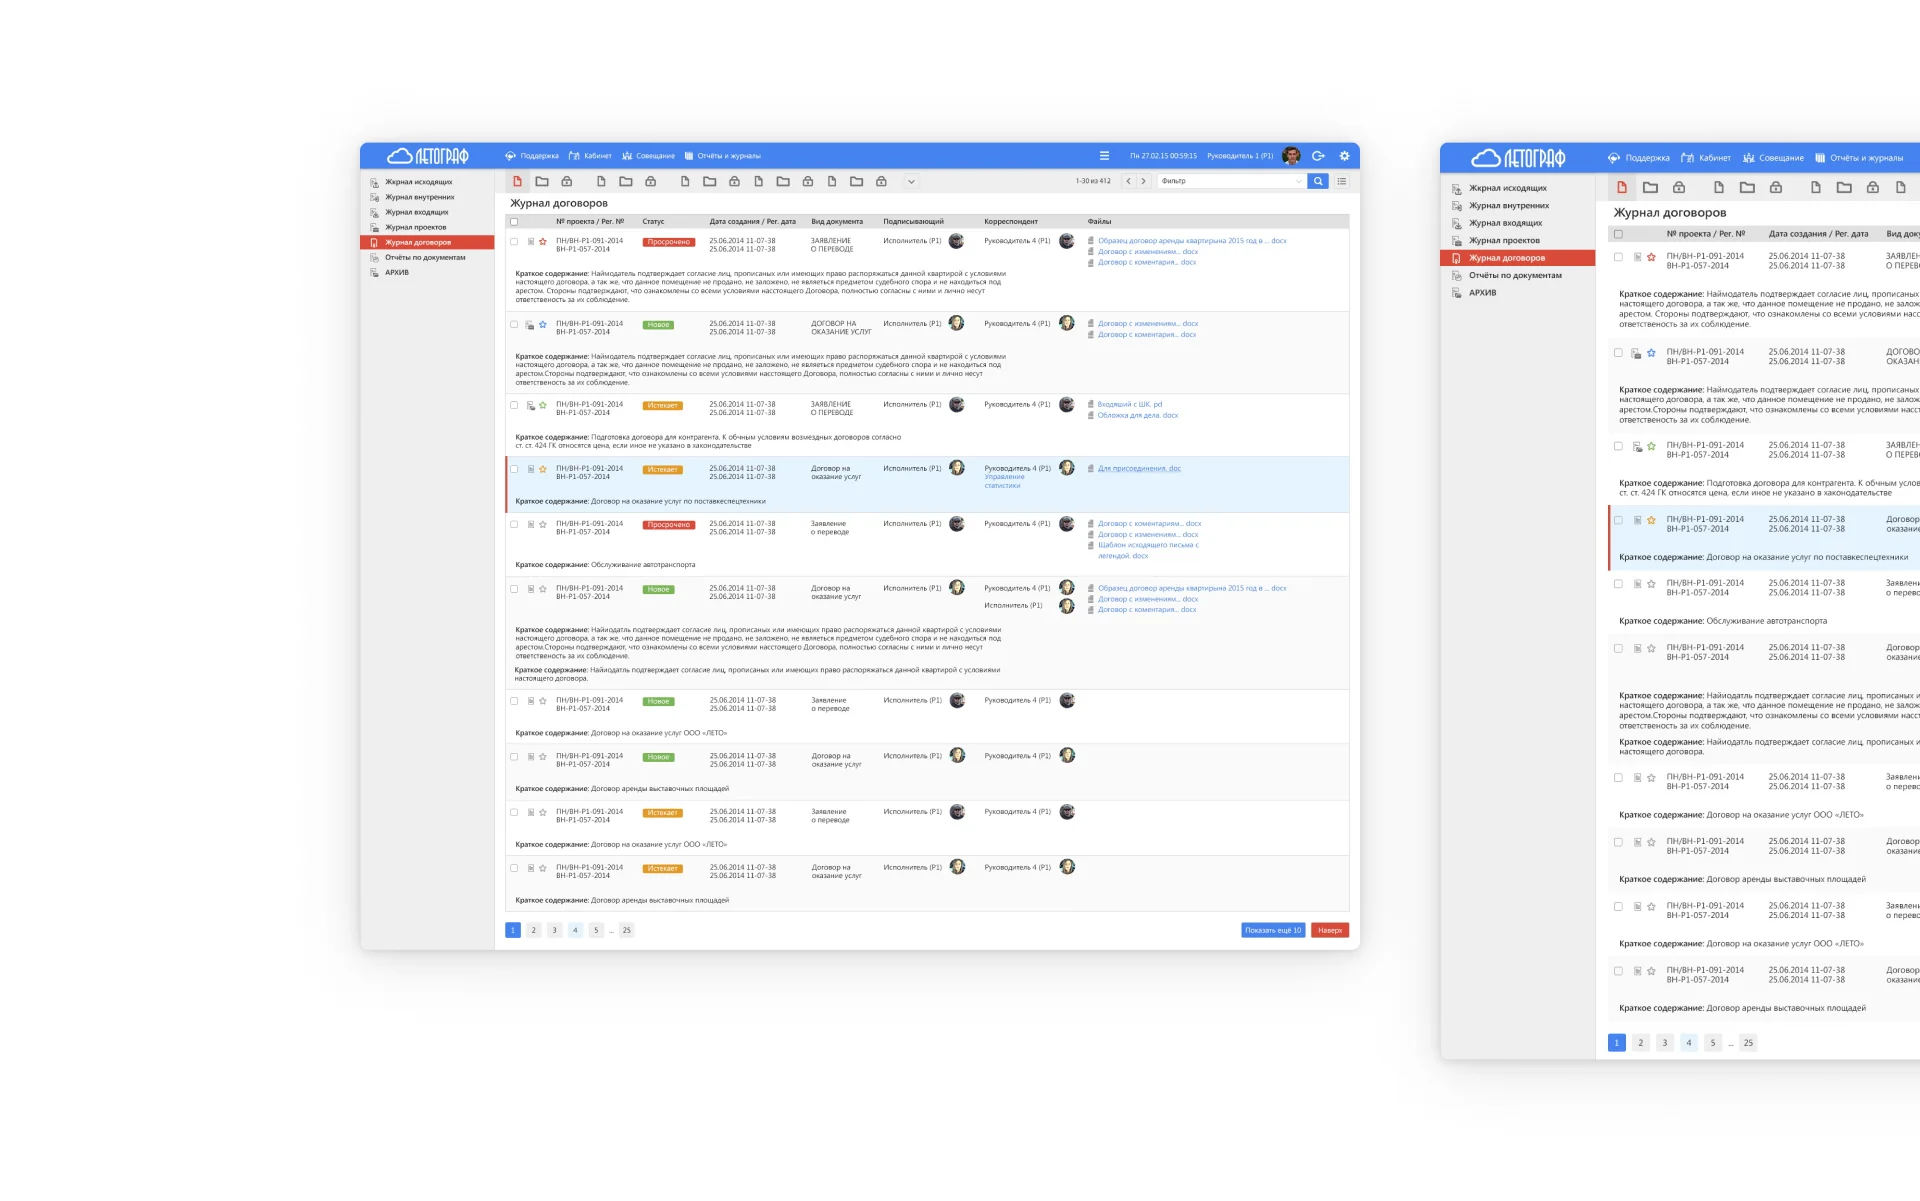This screenshot has height=1201, width=1920.
Task: Open АРХИВ in the main sidebar
Action: [x=397, y=272]
